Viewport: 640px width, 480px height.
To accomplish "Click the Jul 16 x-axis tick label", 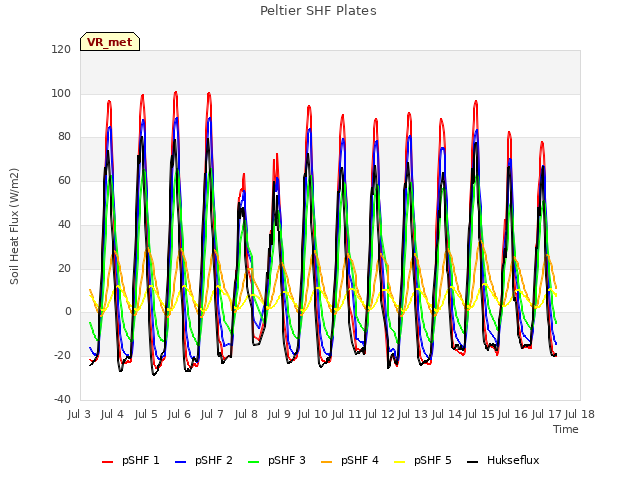I will tap(513, 414).
